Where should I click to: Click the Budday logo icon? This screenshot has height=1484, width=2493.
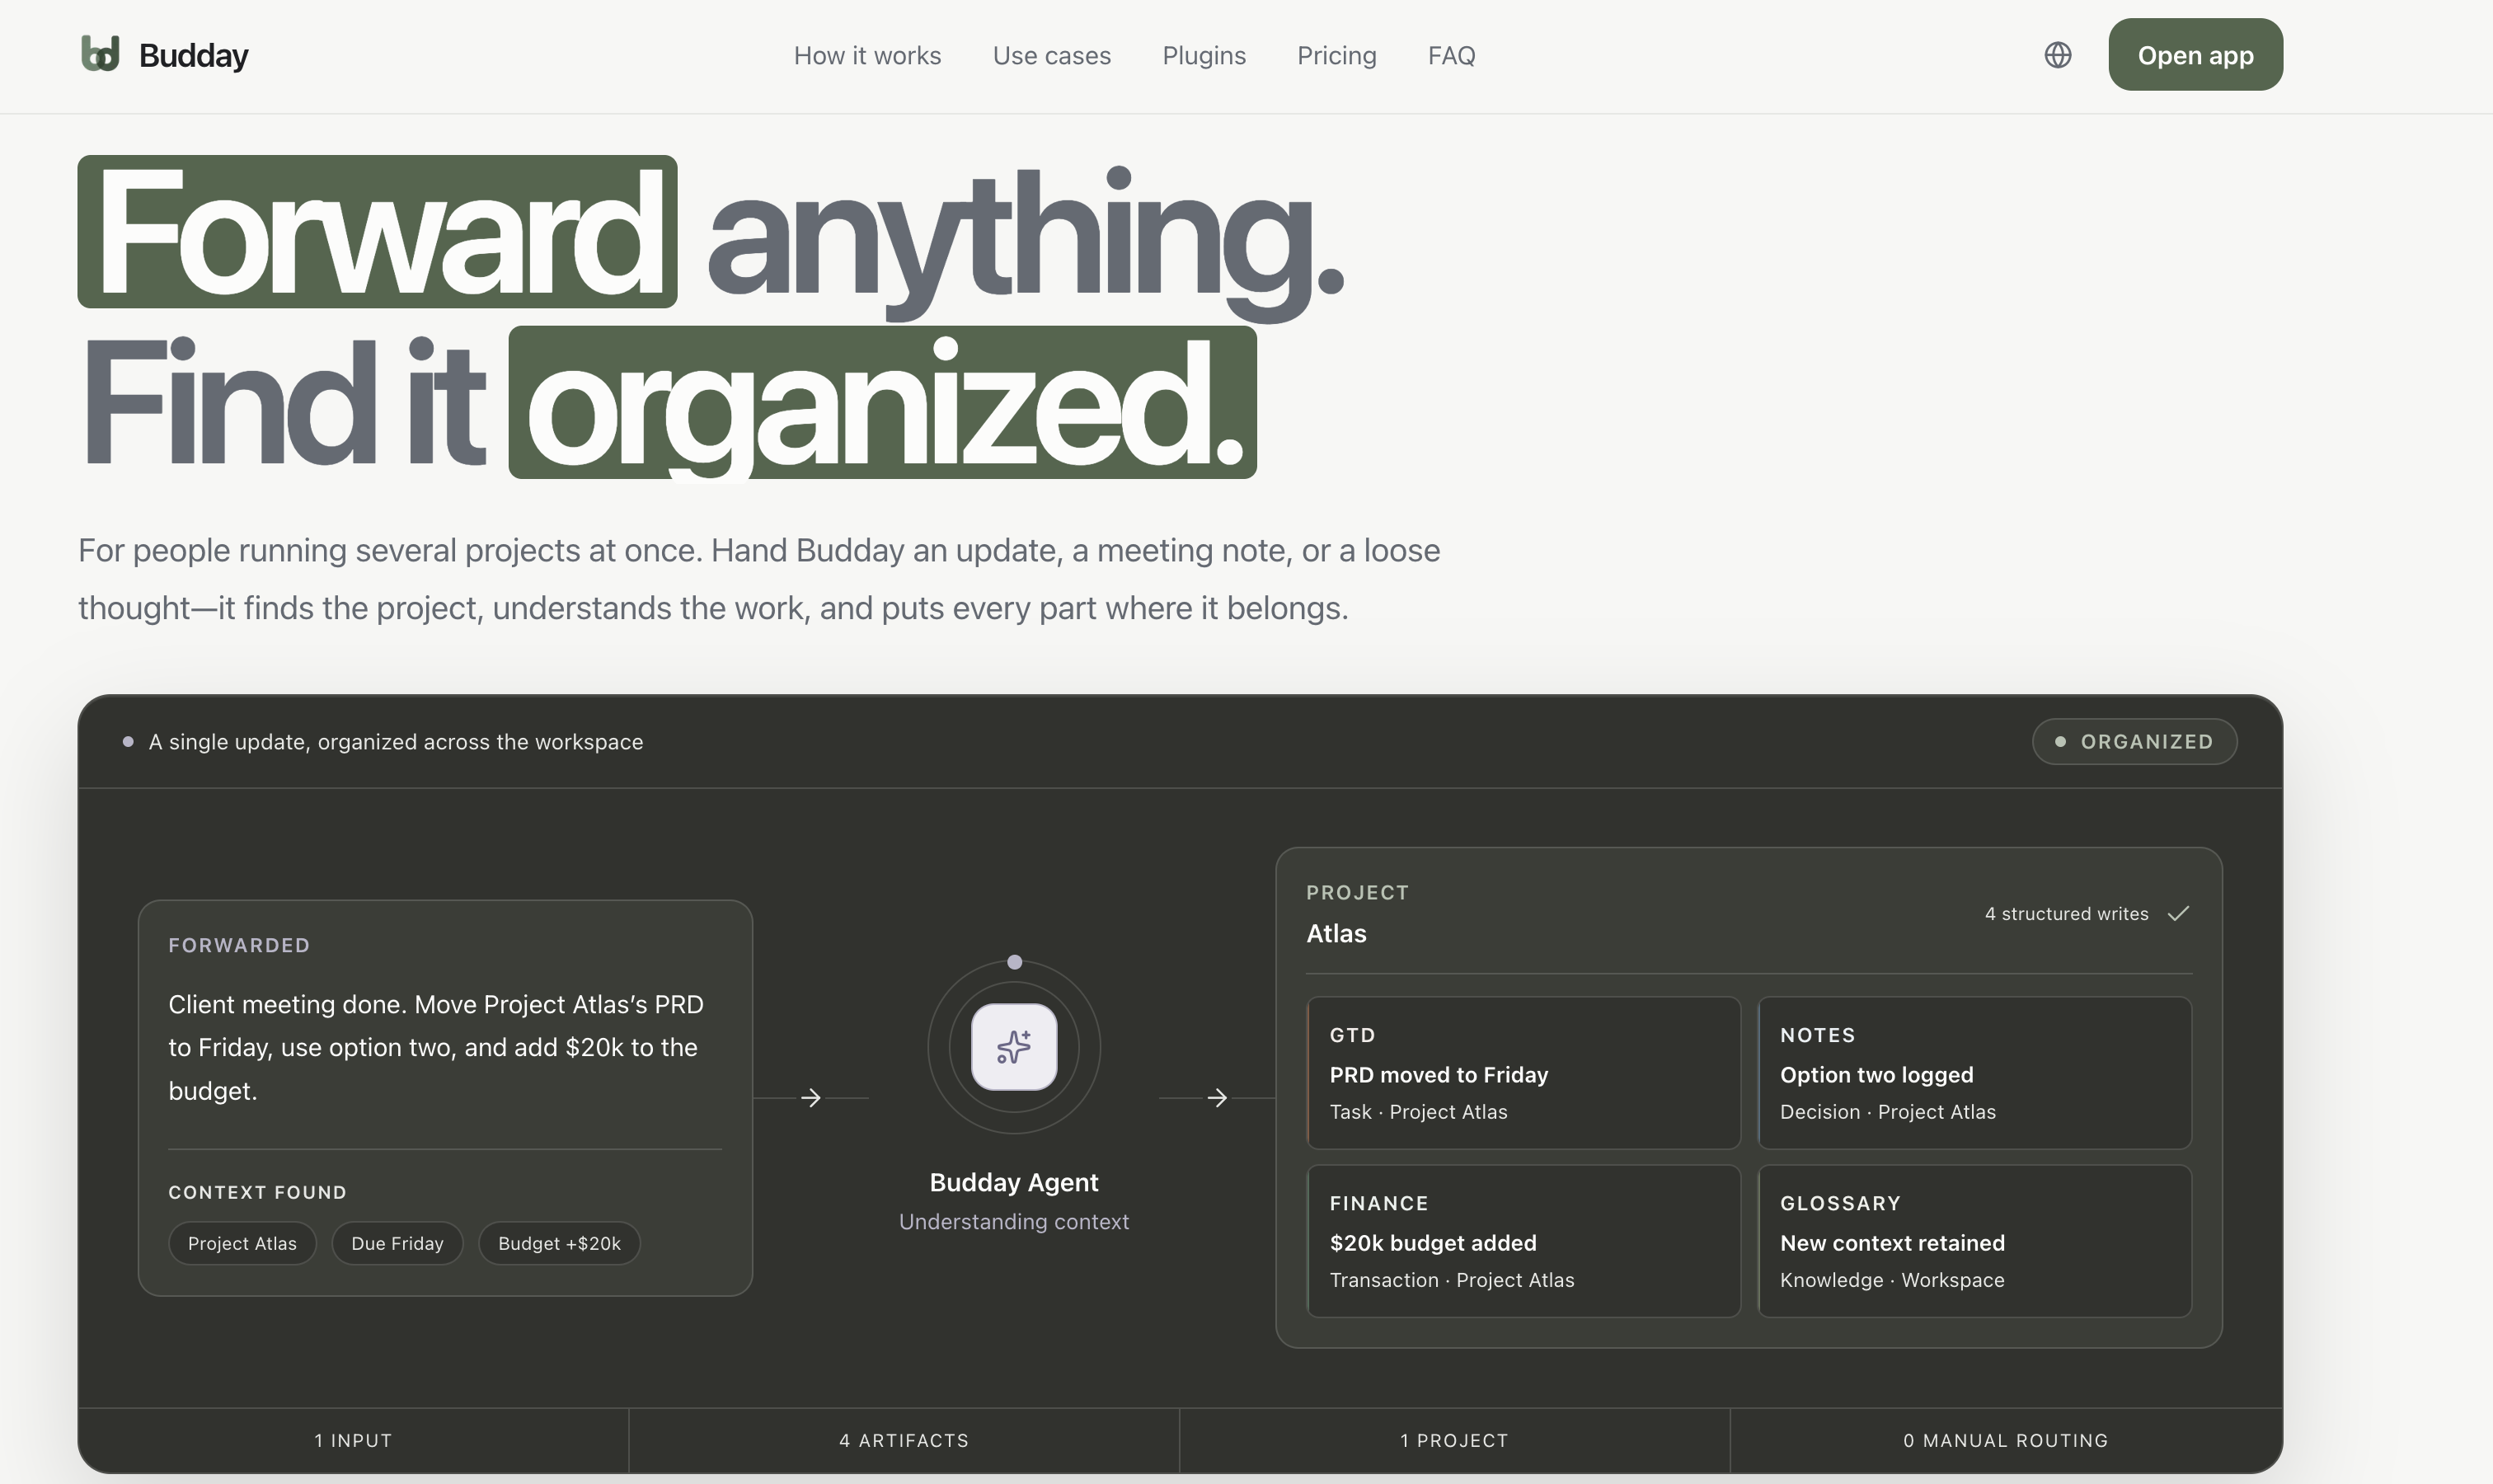[100, 54]
